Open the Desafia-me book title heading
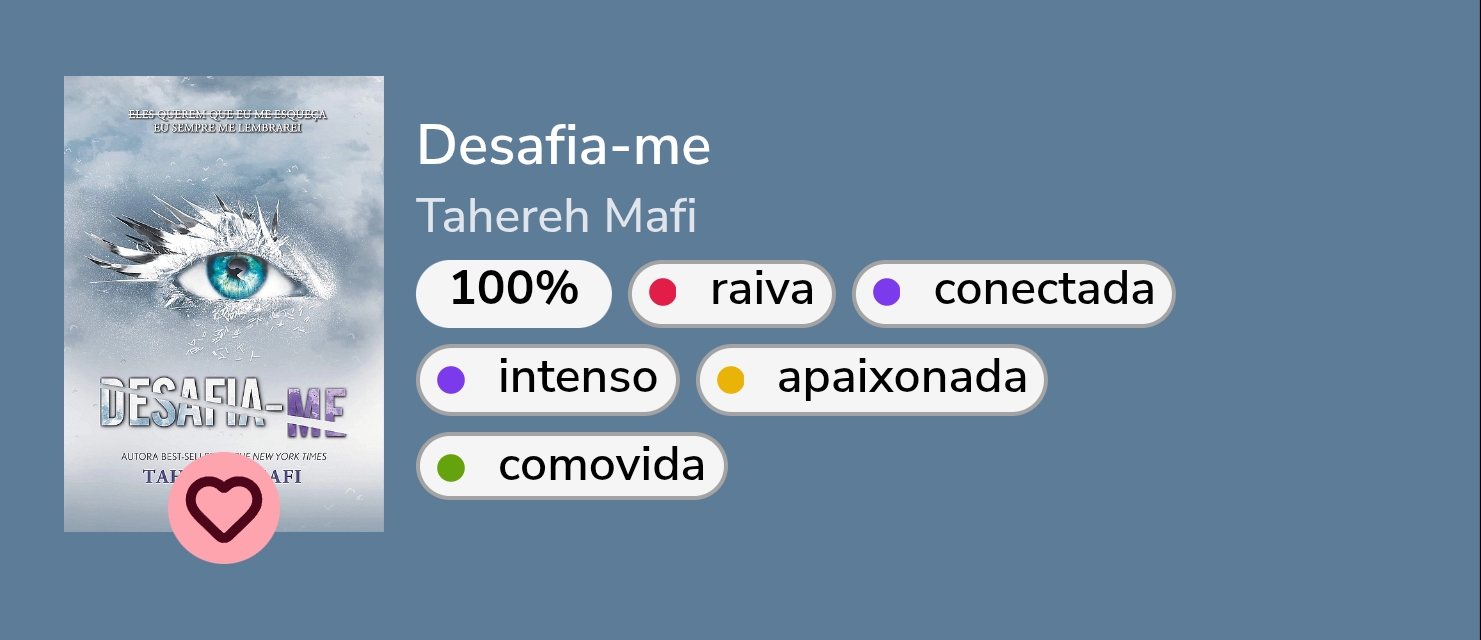 click(563, 146)
